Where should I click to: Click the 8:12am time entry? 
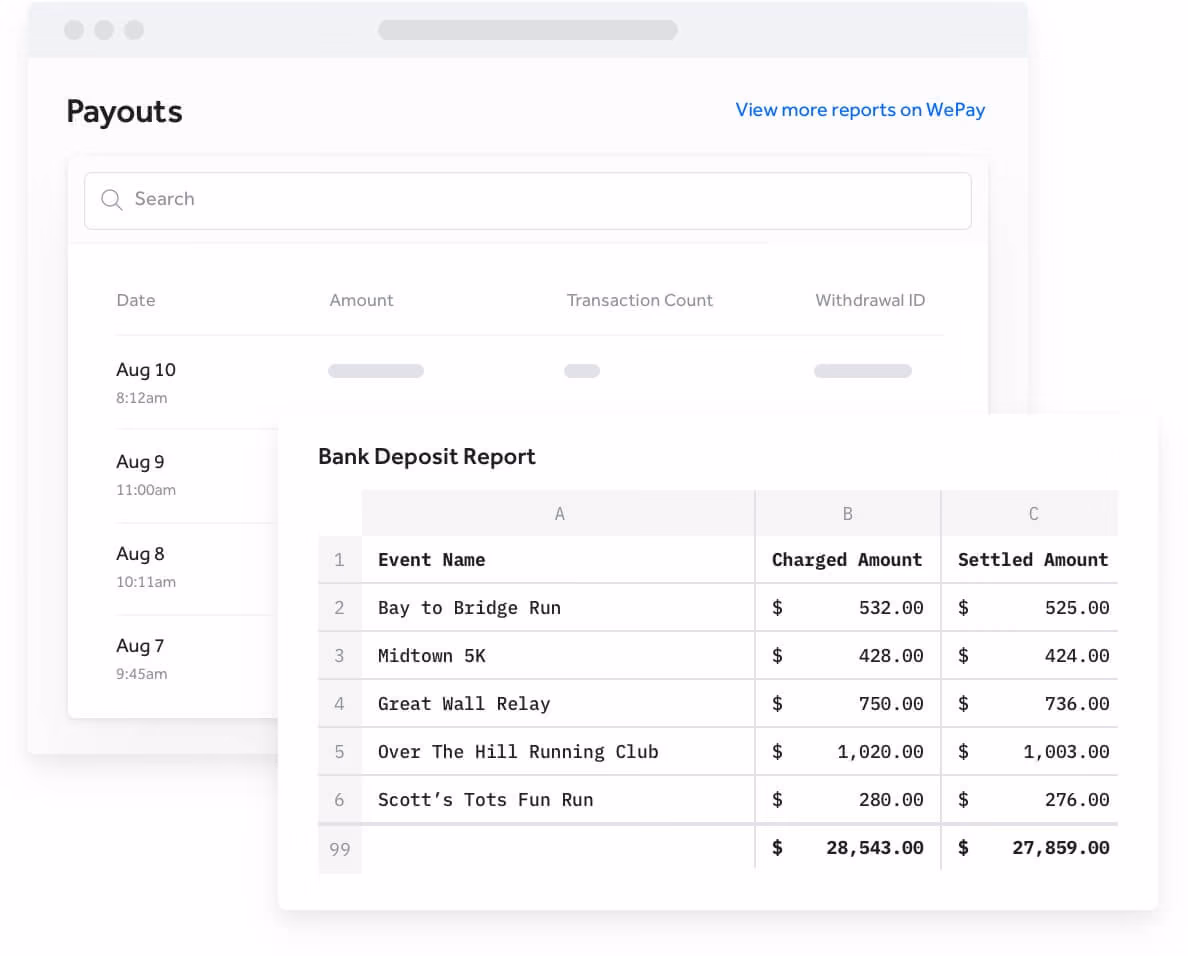[x=142, y=398]
